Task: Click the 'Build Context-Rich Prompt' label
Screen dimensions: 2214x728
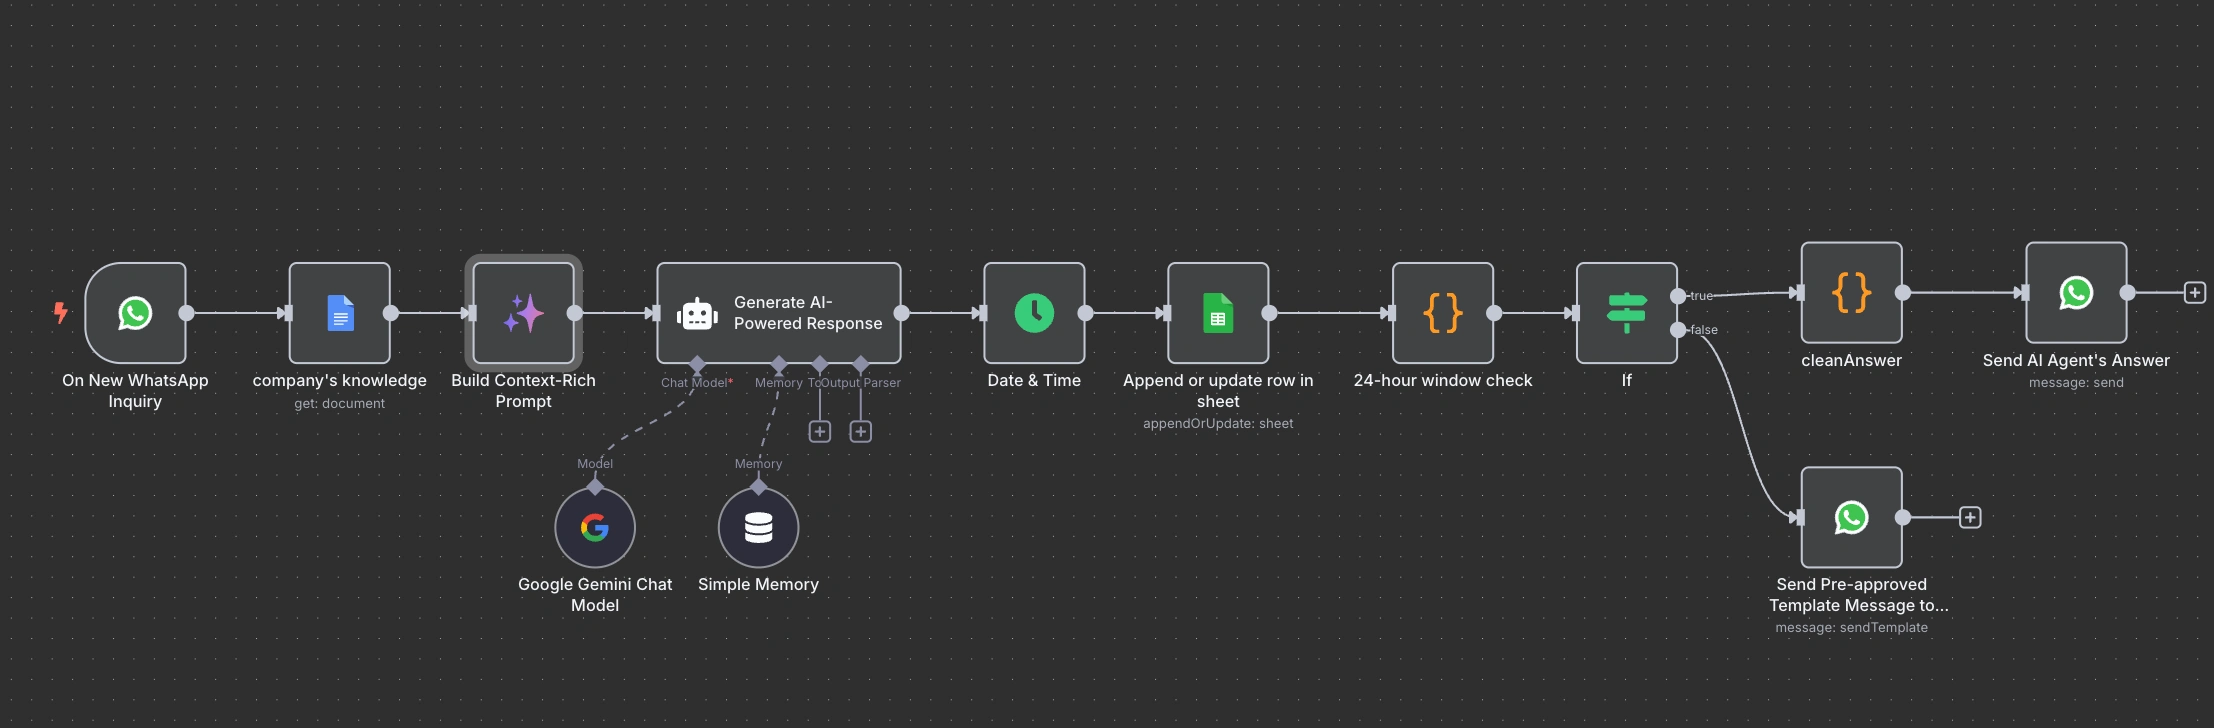Action: [x=523, y=391]
